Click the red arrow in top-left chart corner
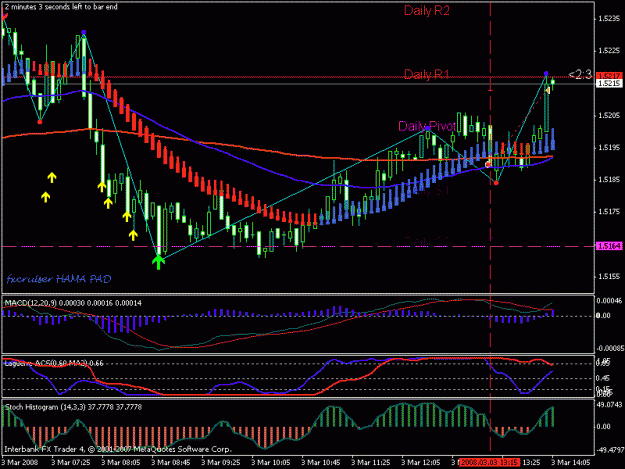625x469 pixels. (x=4, y=17)
